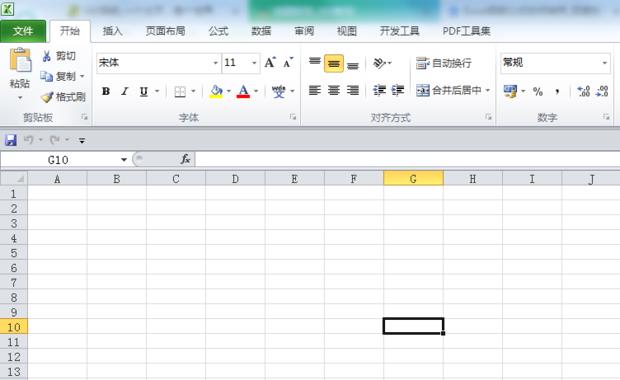Switch to 插入 Insert tab

coord(112,31)
